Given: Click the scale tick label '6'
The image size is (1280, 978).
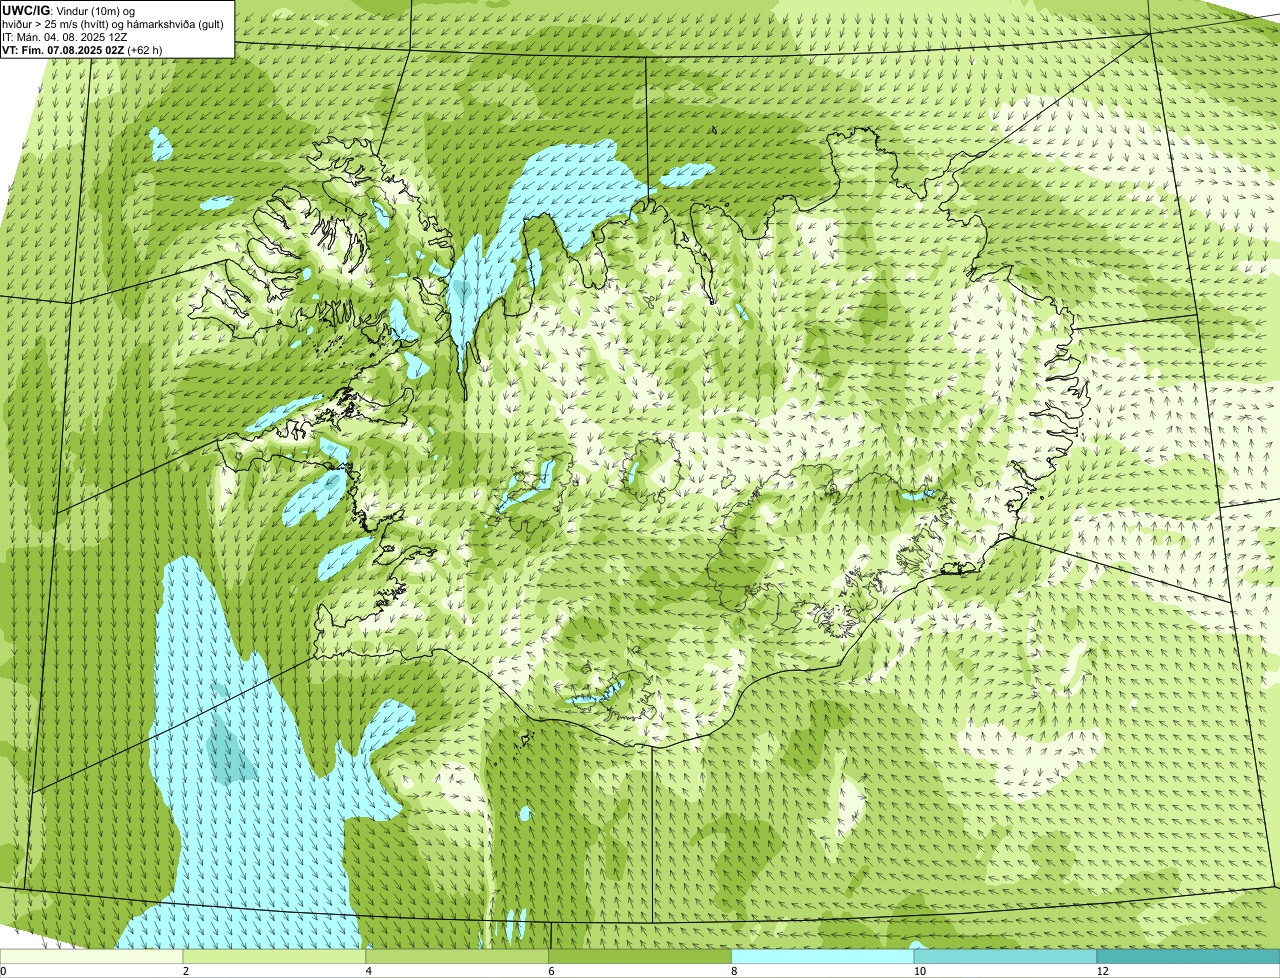Looking at the screenshot, I should click(550, 971).
